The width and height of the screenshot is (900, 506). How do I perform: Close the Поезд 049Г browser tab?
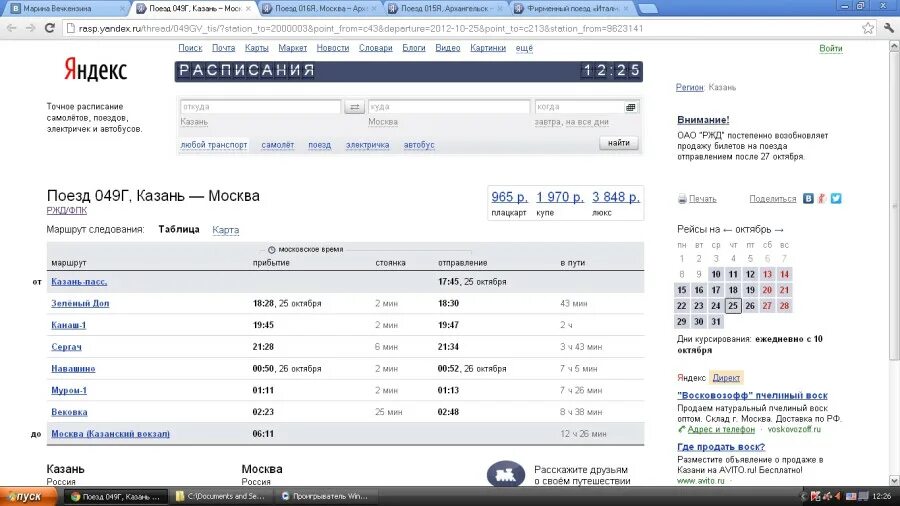point(248,9)
